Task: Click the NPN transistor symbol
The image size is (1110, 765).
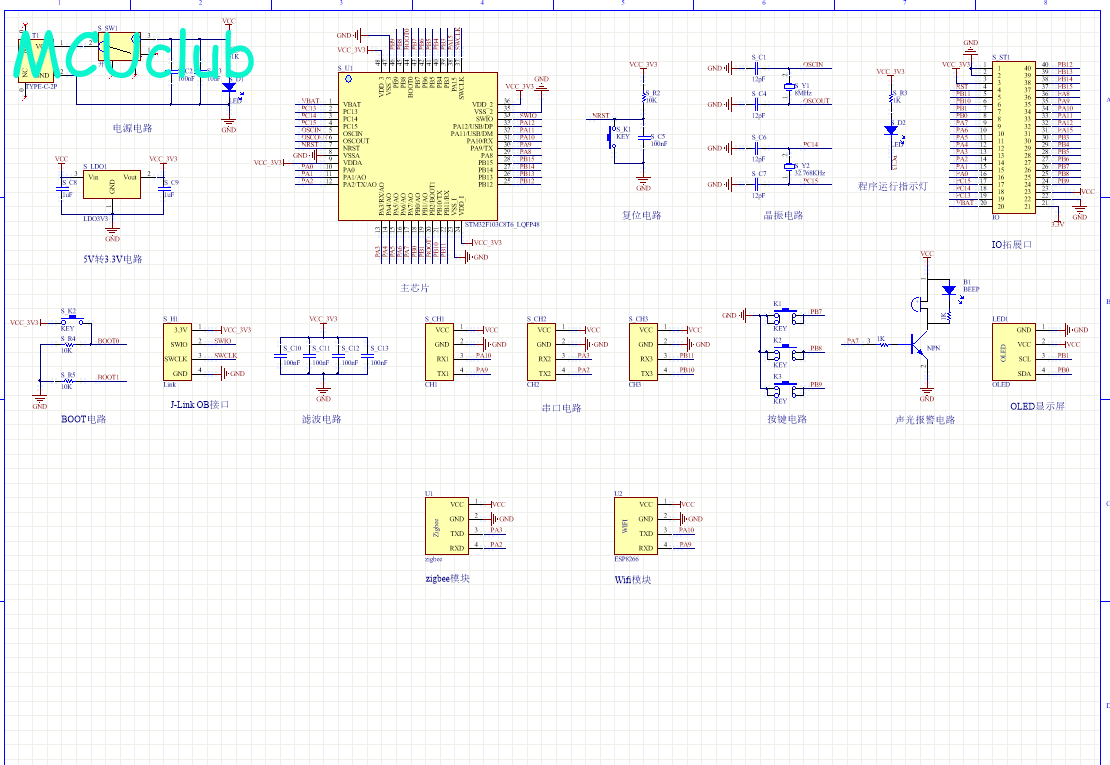Action: tap(920, 347)
